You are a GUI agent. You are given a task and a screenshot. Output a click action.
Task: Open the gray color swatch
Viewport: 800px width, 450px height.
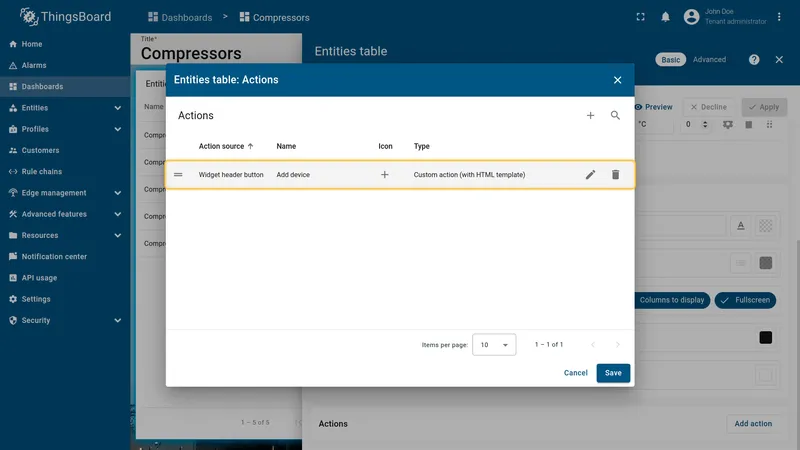pos(765,263)
